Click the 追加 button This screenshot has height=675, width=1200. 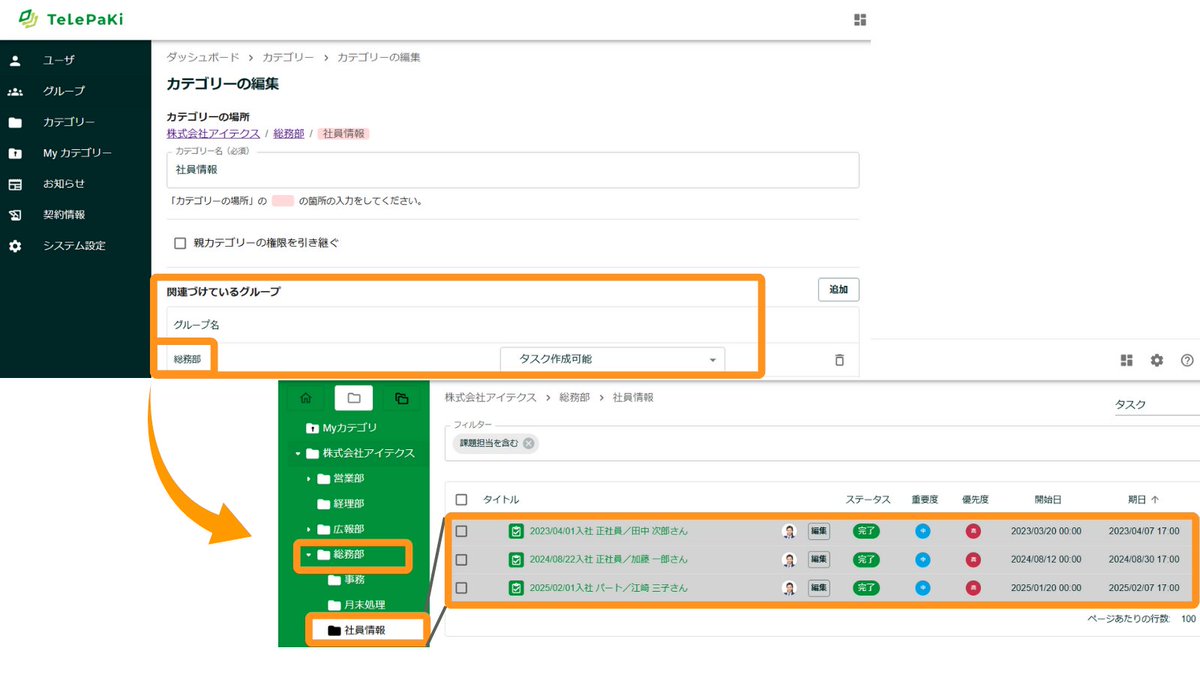click(x=838, y=290)
